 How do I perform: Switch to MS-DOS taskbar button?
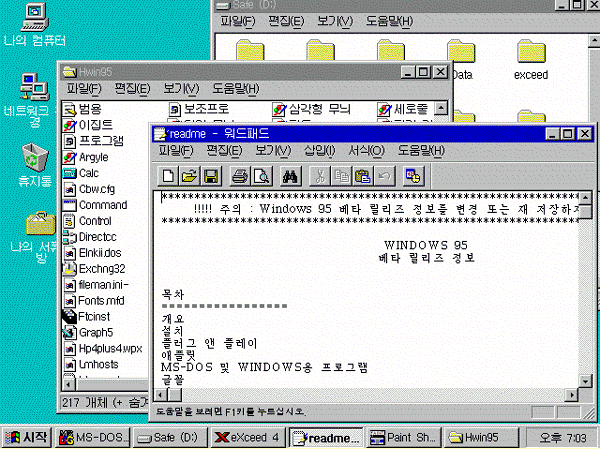tap(93, 437)
